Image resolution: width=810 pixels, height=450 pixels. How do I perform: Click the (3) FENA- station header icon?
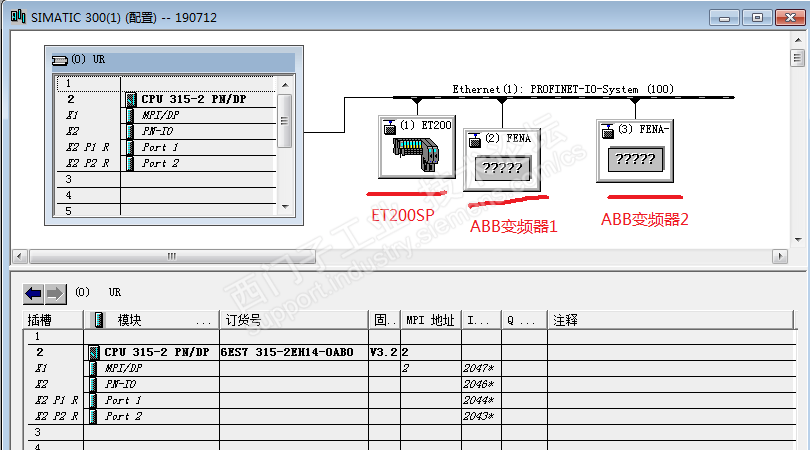(x=608, y=131)
